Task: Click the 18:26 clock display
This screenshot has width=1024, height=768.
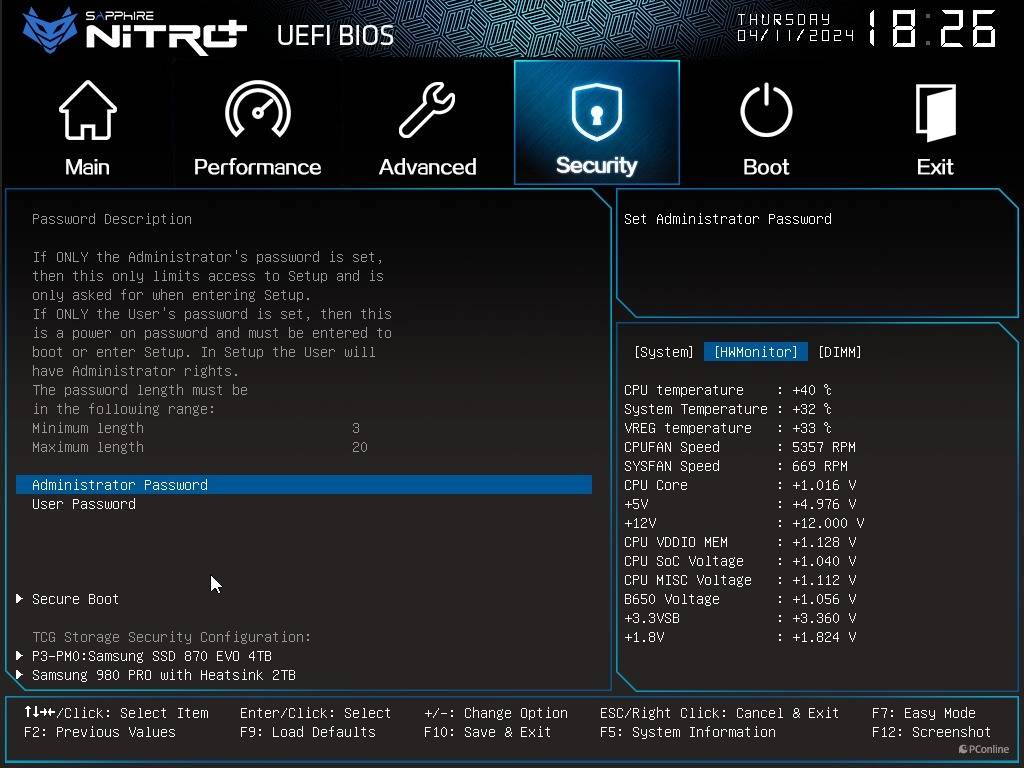Action: 932,29
